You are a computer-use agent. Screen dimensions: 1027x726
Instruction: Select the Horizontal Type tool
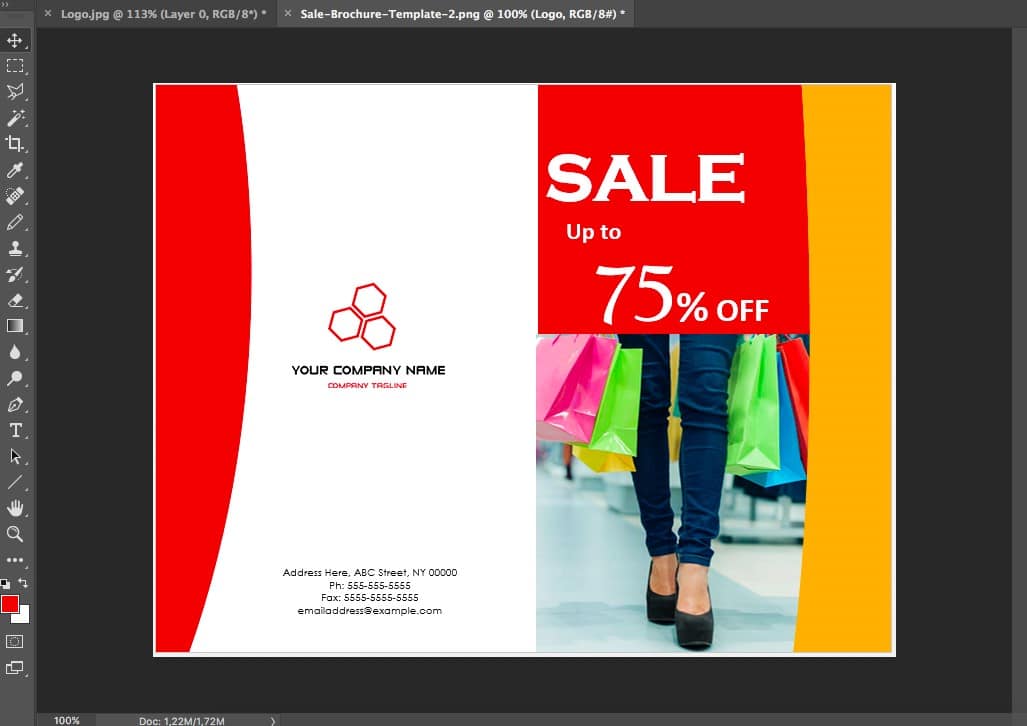15,431
